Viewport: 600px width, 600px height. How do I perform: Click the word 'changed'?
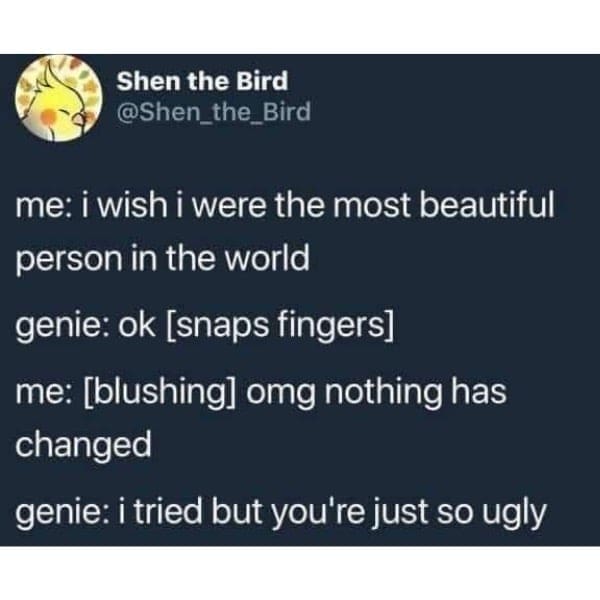point(83,445)
